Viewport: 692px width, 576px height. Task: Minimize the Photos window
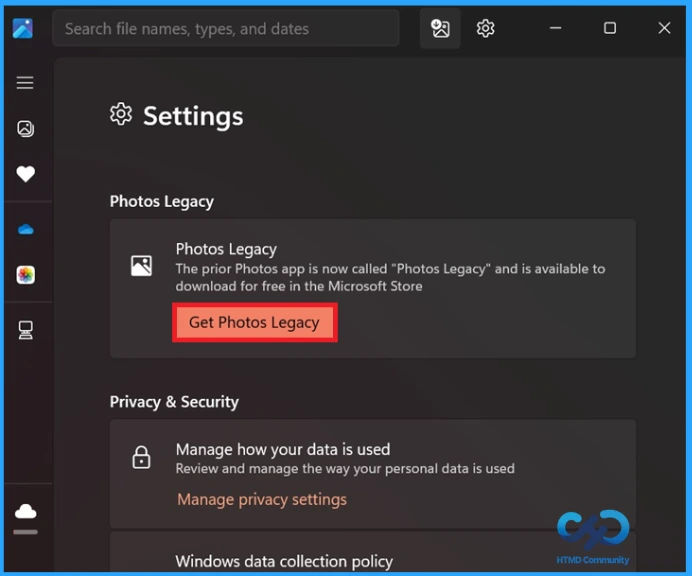click(555, 28)
